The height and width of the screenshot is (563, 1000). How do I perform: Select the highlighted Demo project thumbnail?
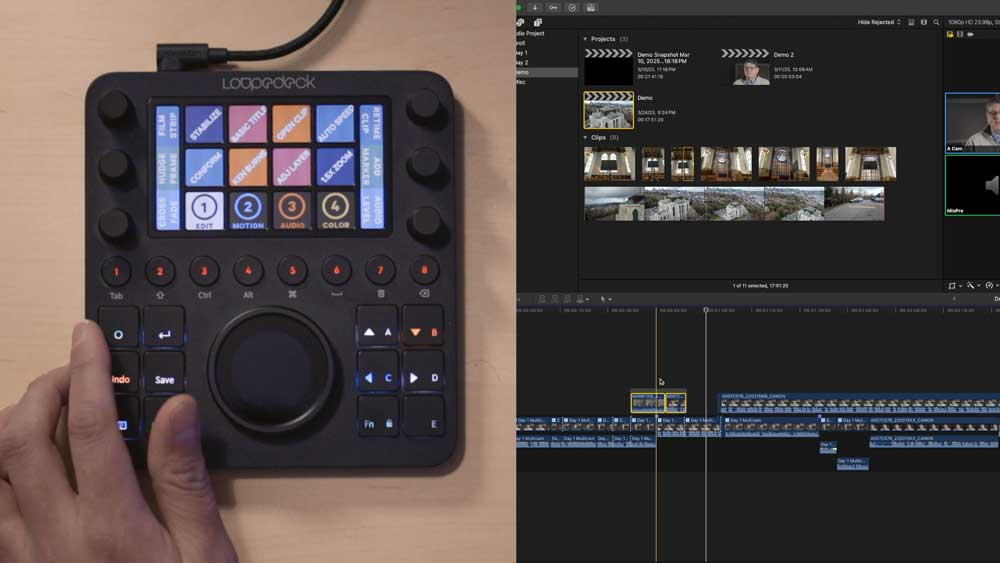pyautogui.click(x=608, y=110)
